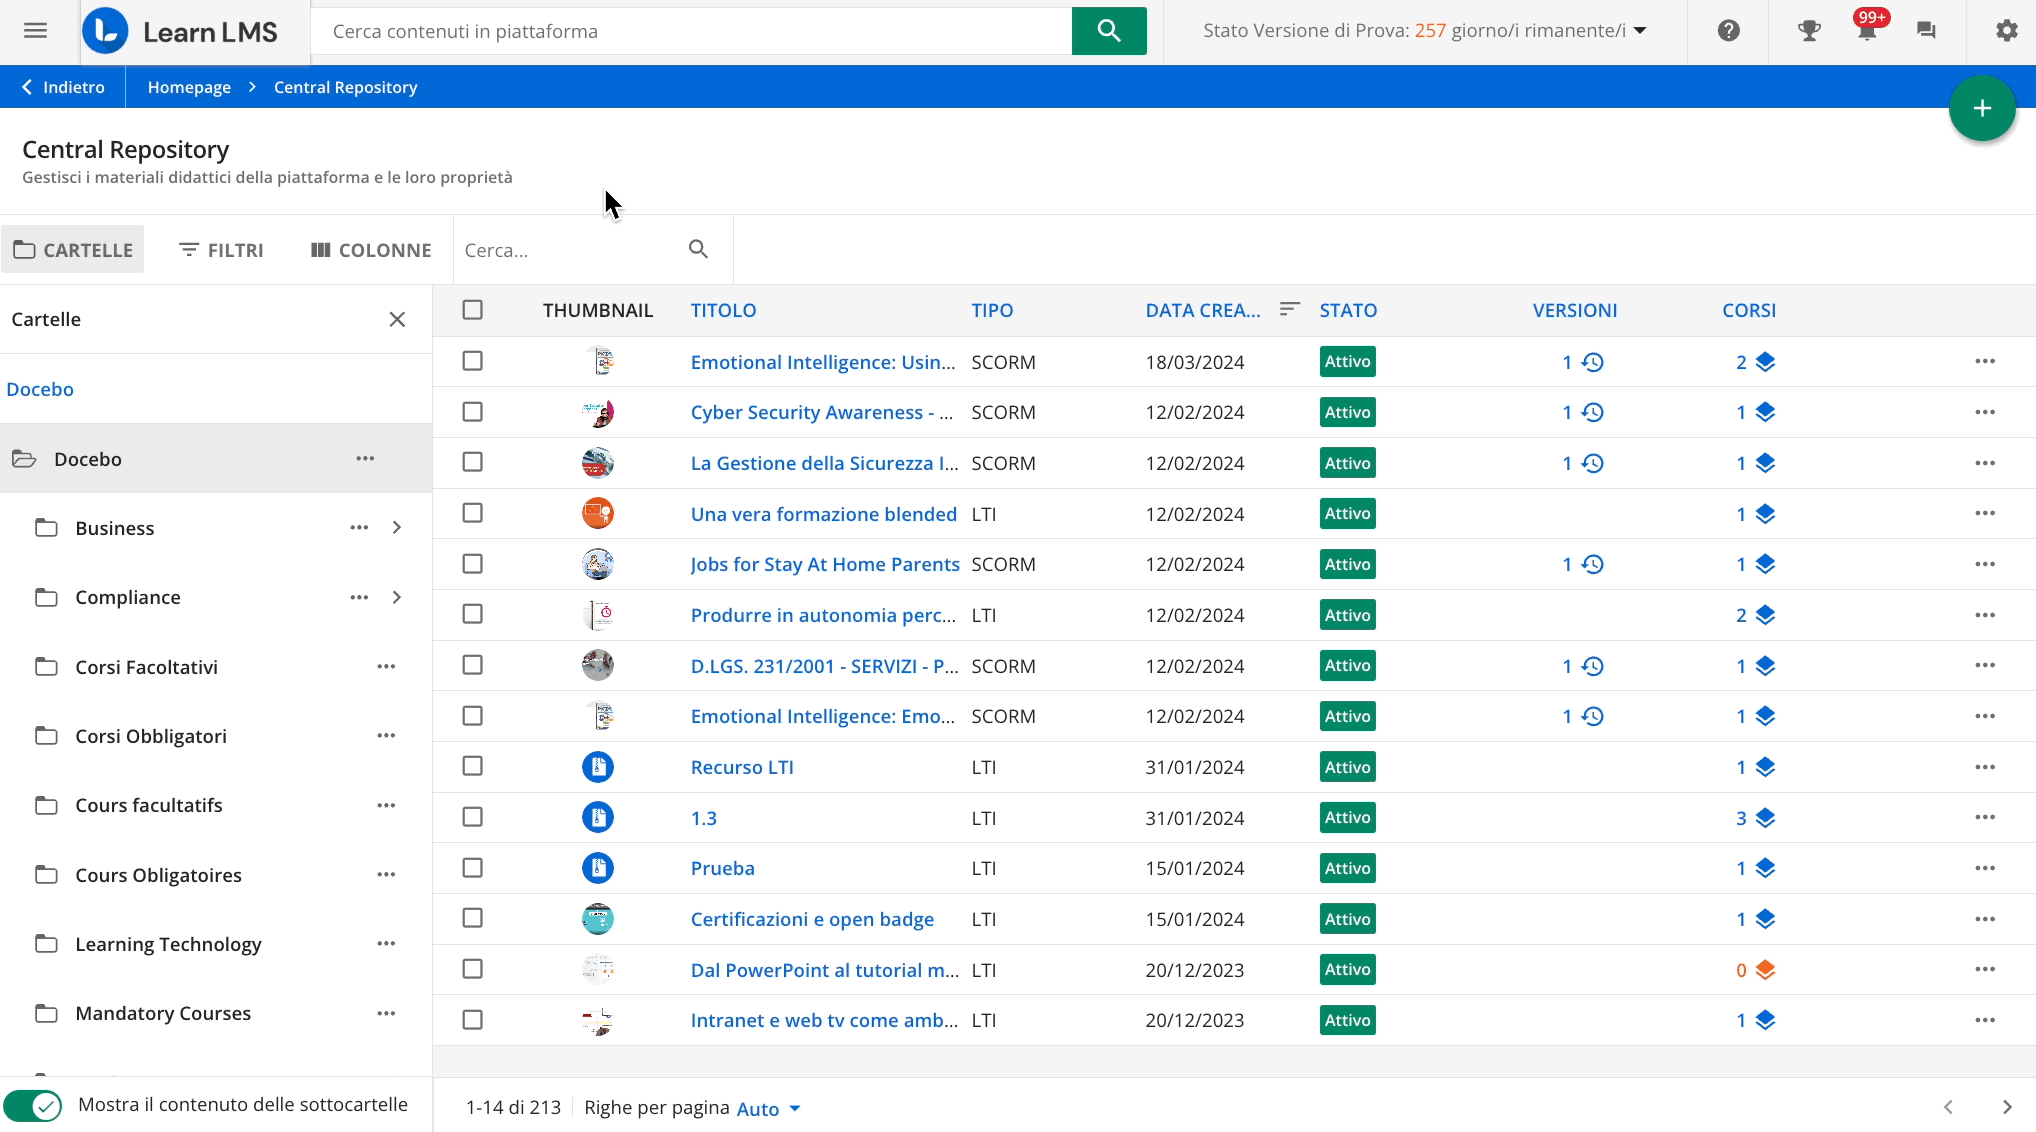
Task: Open the gamification trophy panel
Action: [1808, 31]
